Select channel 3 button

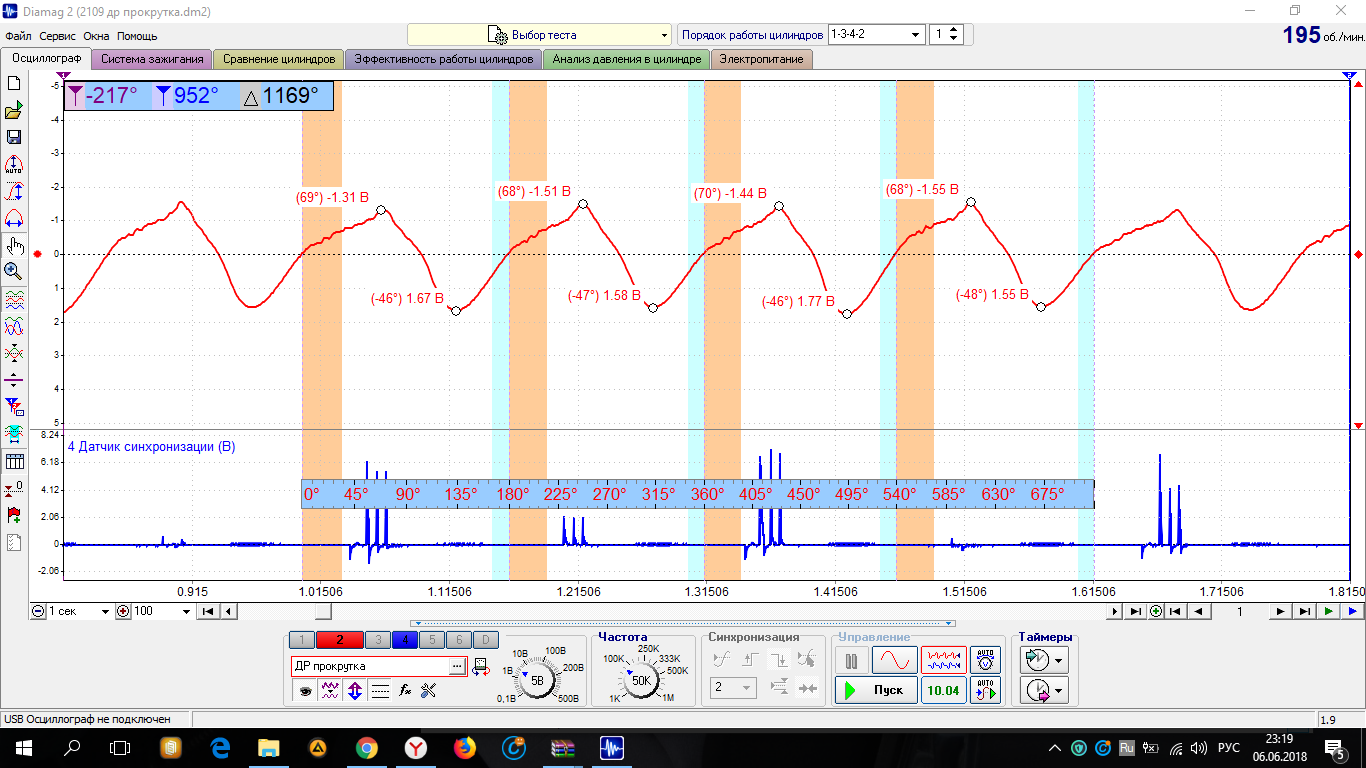[378, 640]
